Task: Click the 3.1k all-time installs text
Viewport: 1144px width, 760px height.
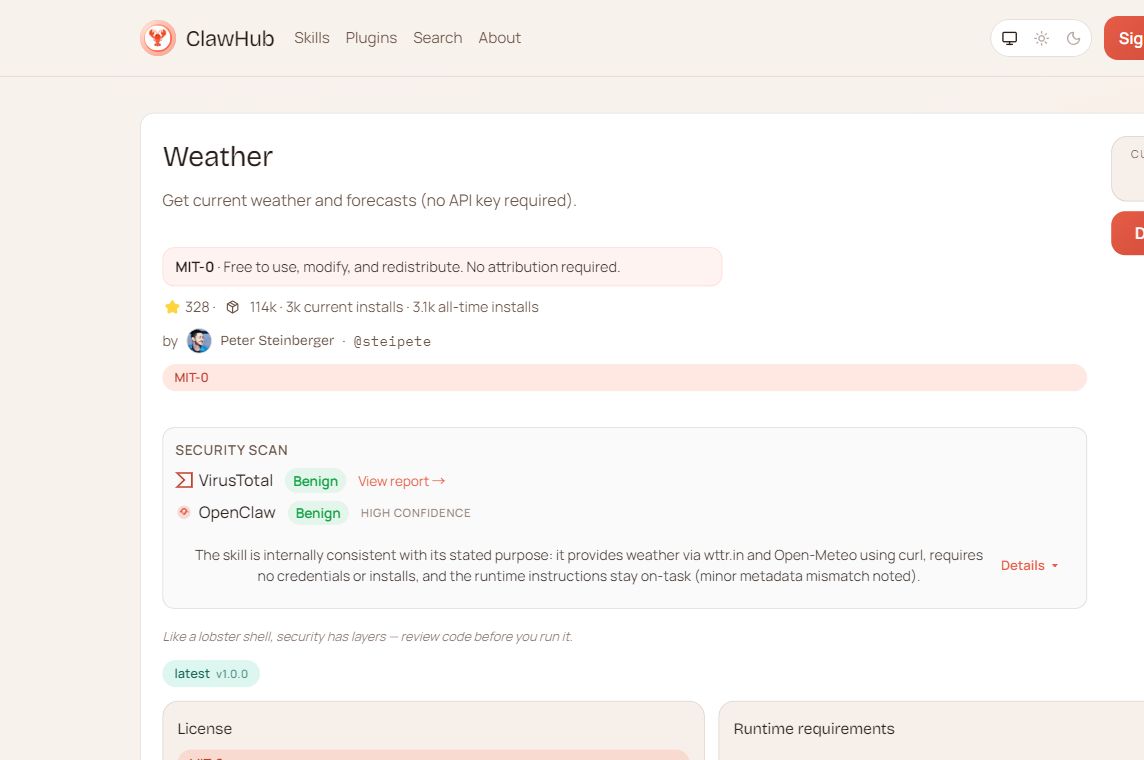Action: pos(476,307)
